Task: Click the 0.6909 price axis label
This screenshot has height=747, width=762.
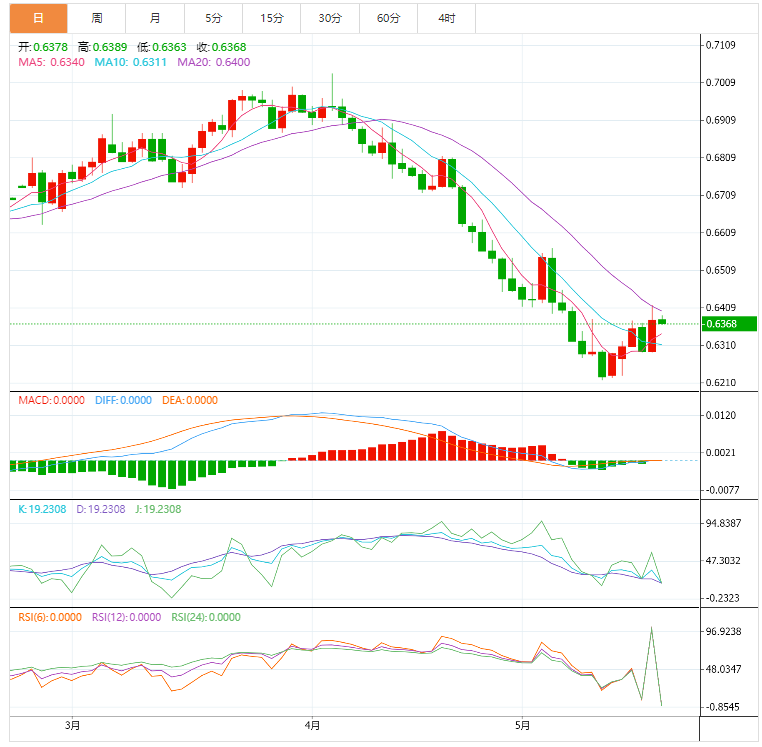Action: [721, 120]
